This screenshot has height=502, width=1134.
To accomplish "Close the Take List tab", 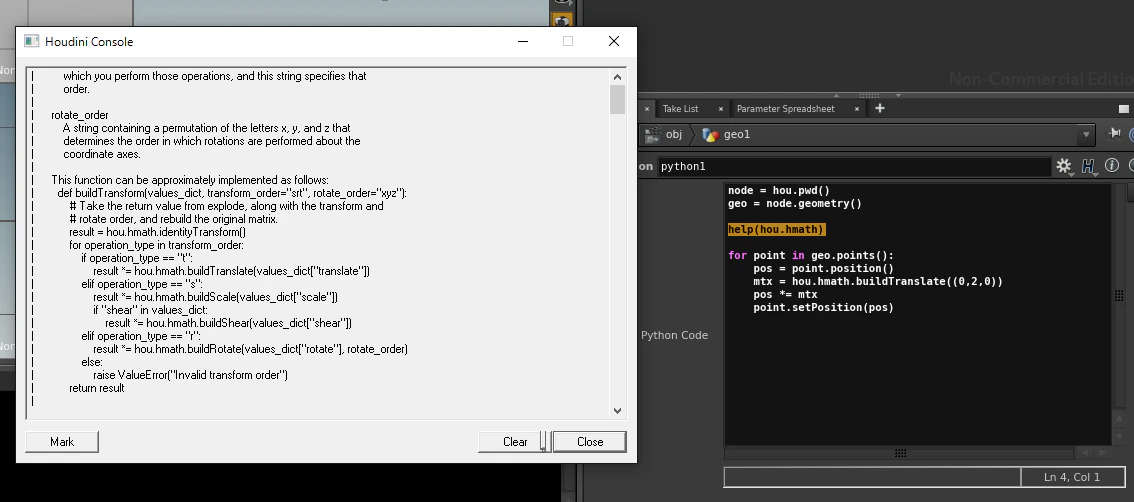I will click(720, 109).
